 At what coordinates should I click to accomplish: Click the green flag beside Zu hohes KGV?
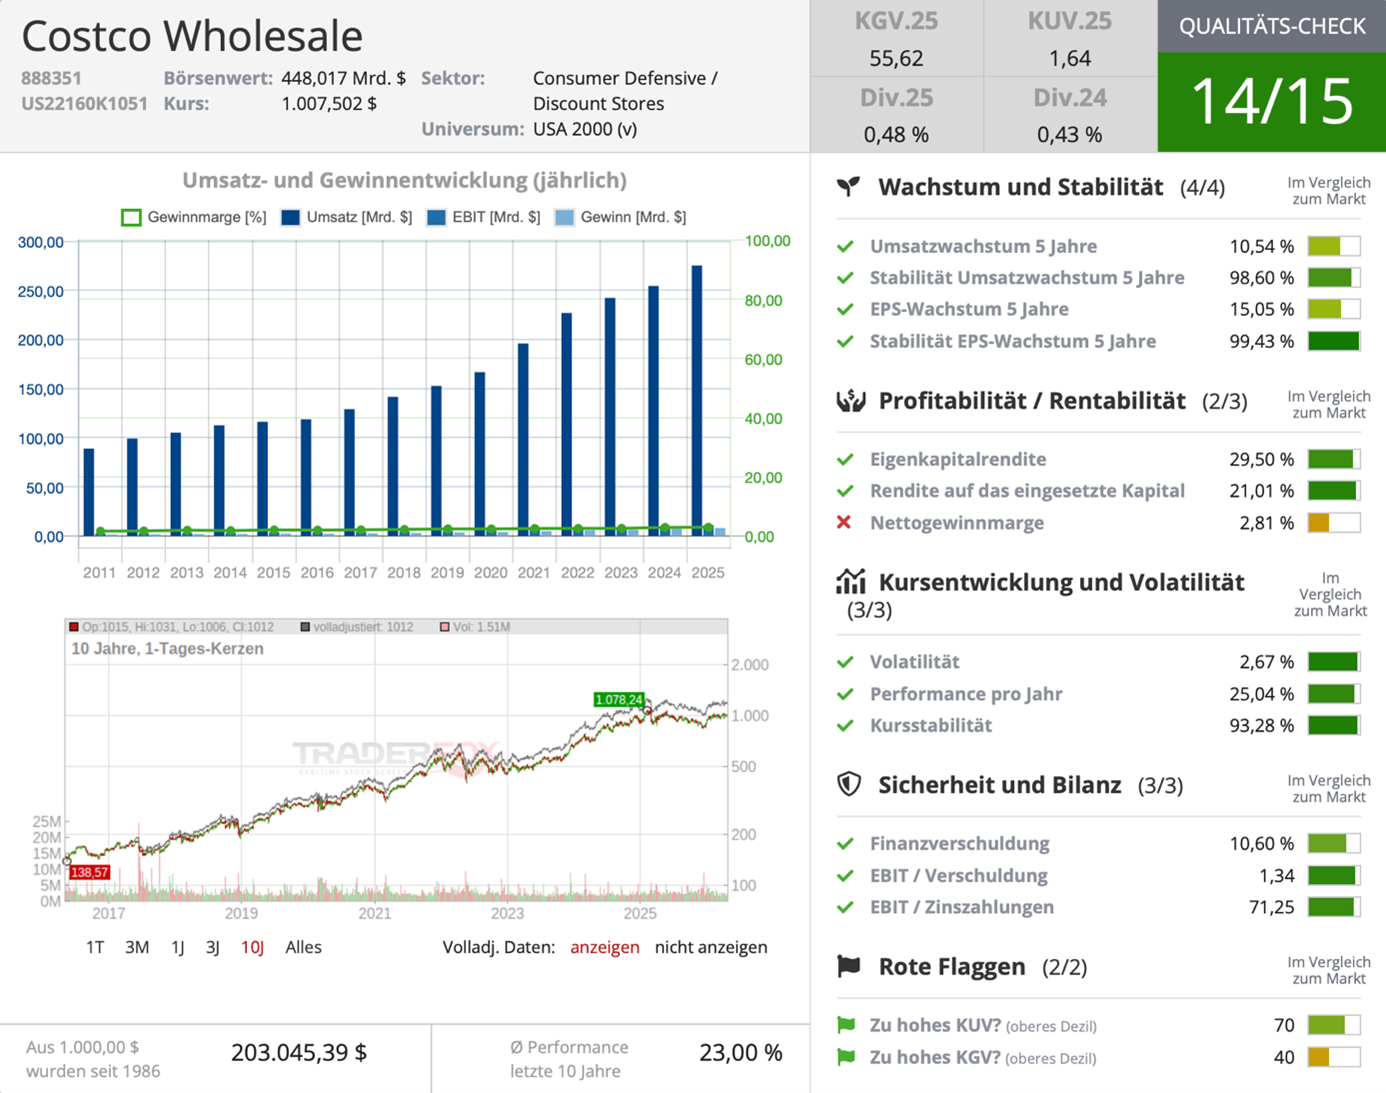846,1057
